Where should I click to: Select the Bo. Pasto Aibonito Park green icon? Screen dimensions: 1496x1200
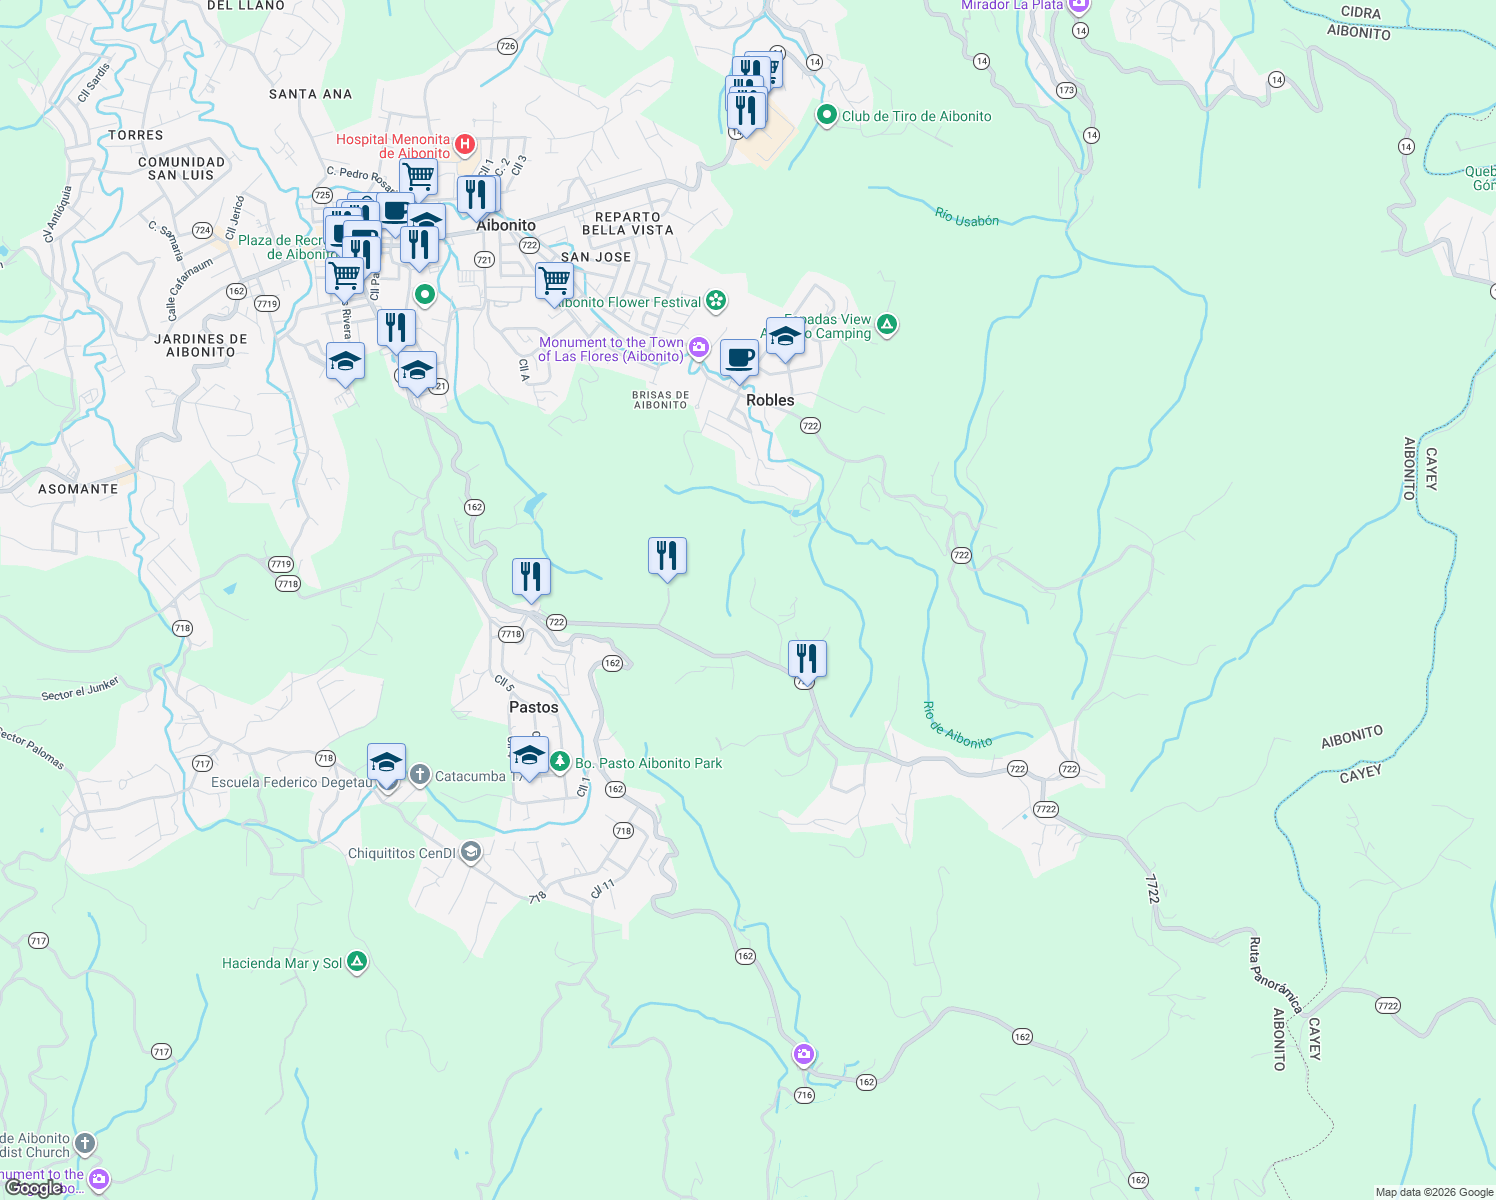coord(562,763)
